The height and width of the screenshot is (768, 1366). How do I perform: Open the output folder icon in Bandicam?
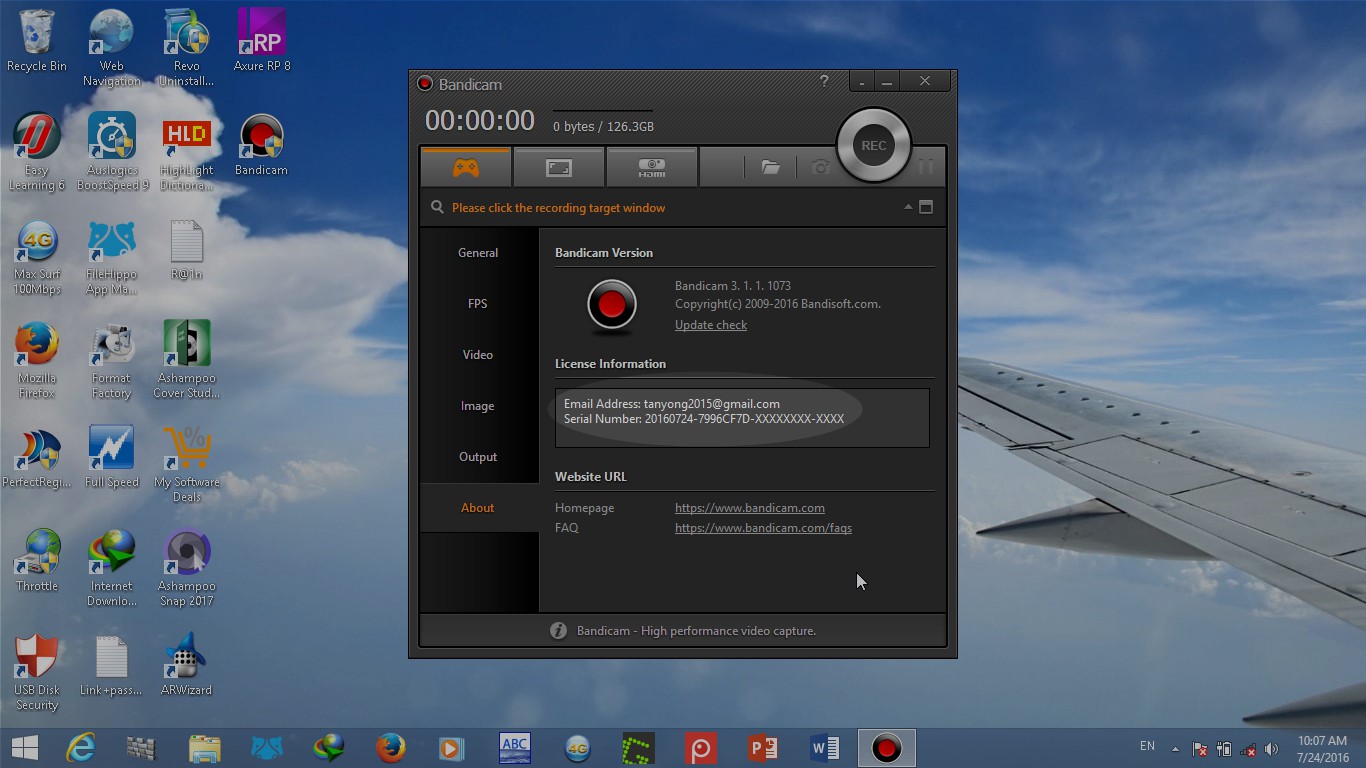pyautogui.click(x=770, y=168)
